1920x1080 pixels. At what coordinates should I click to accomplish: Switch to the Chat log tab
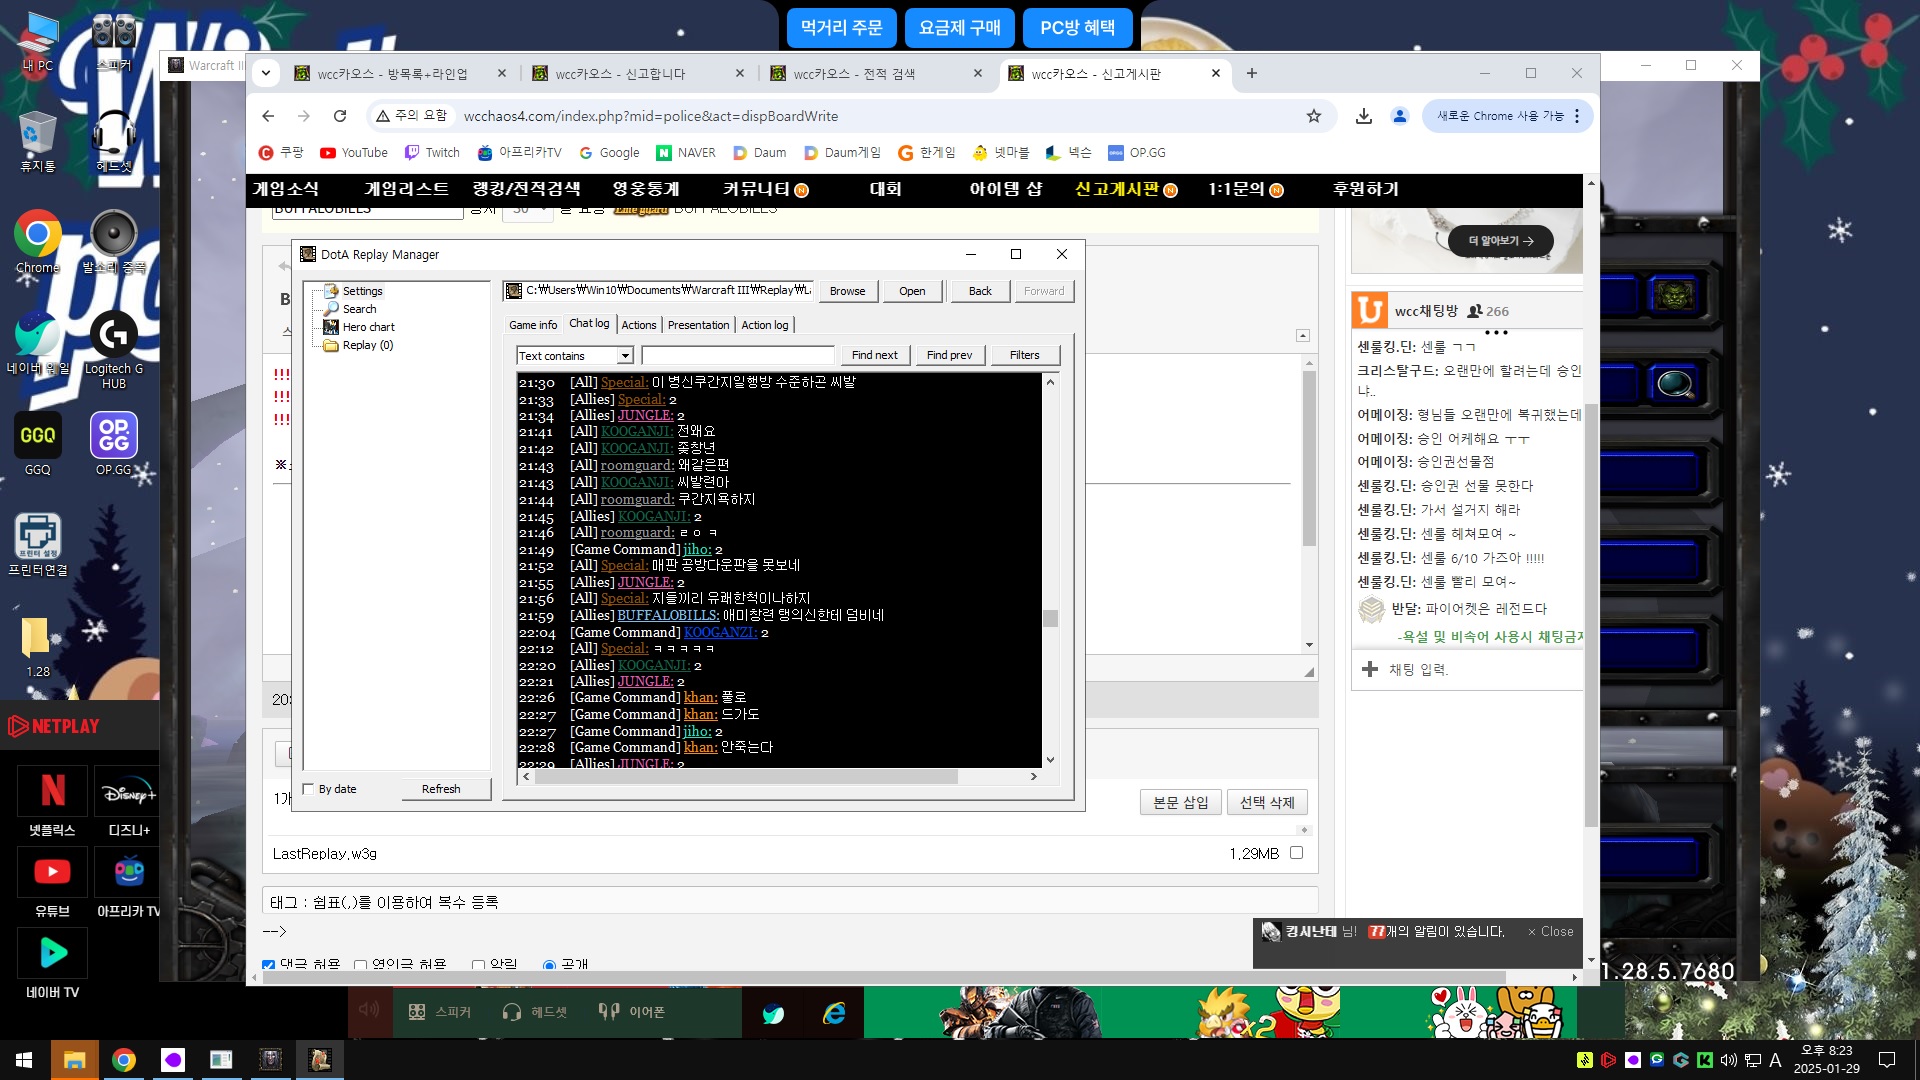coord(589,323)
